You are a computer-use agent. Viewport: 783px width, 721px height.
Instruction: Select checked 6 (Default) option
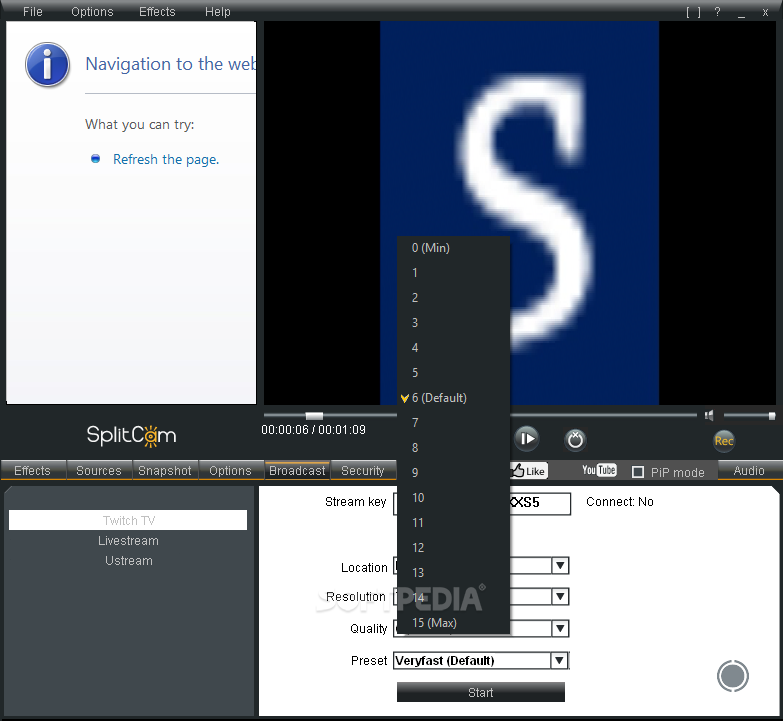pos(453,398)
